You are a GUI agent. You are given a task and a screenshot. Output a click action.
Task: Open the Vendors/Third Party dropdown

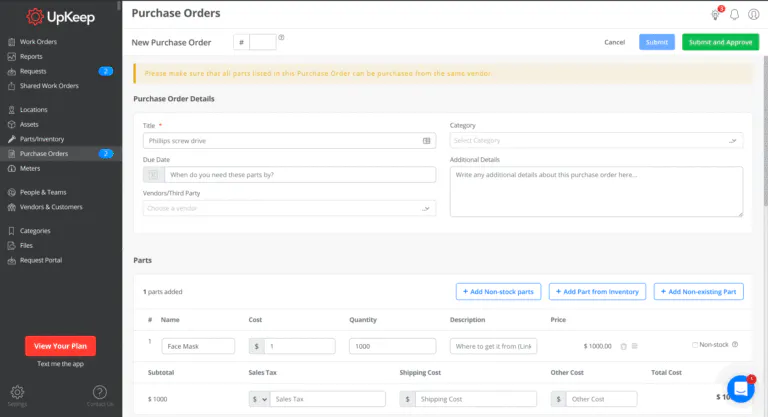pos(289,208)
